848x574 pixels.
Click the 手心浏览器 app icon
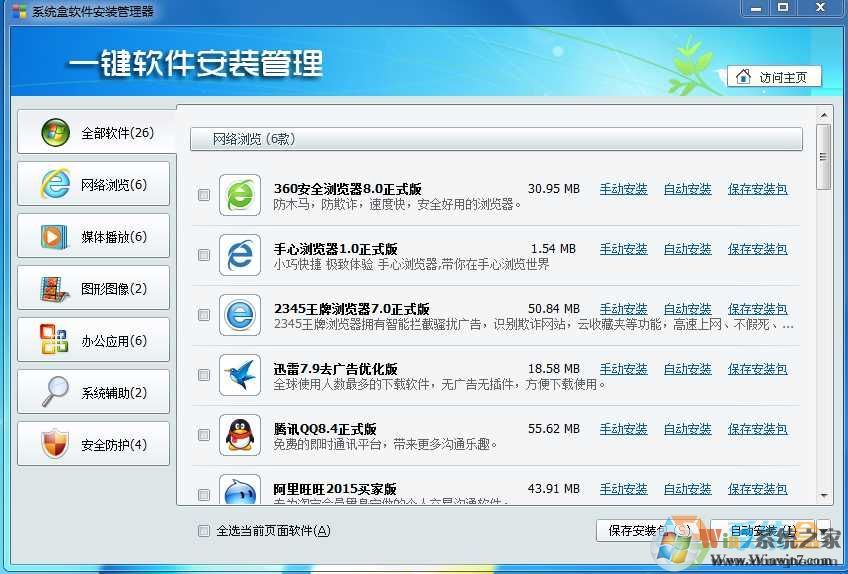pyautogui.click(x=240, y=255)
